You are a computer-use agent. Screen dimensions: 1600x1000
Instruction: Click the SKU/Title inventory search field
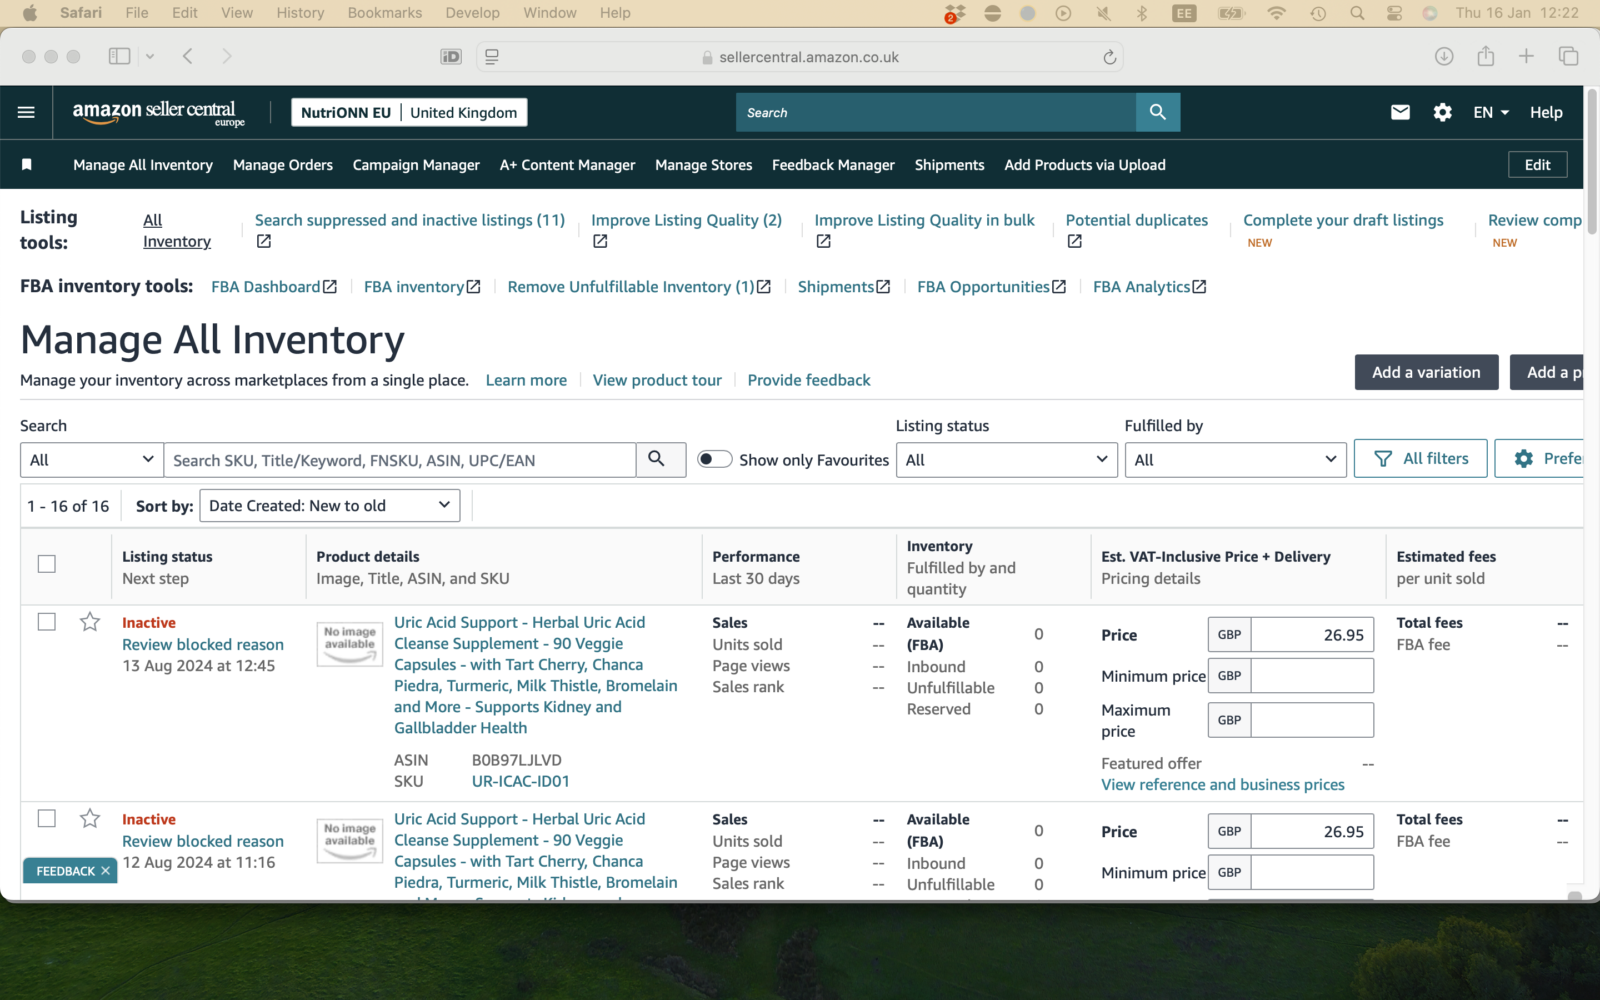400,460
